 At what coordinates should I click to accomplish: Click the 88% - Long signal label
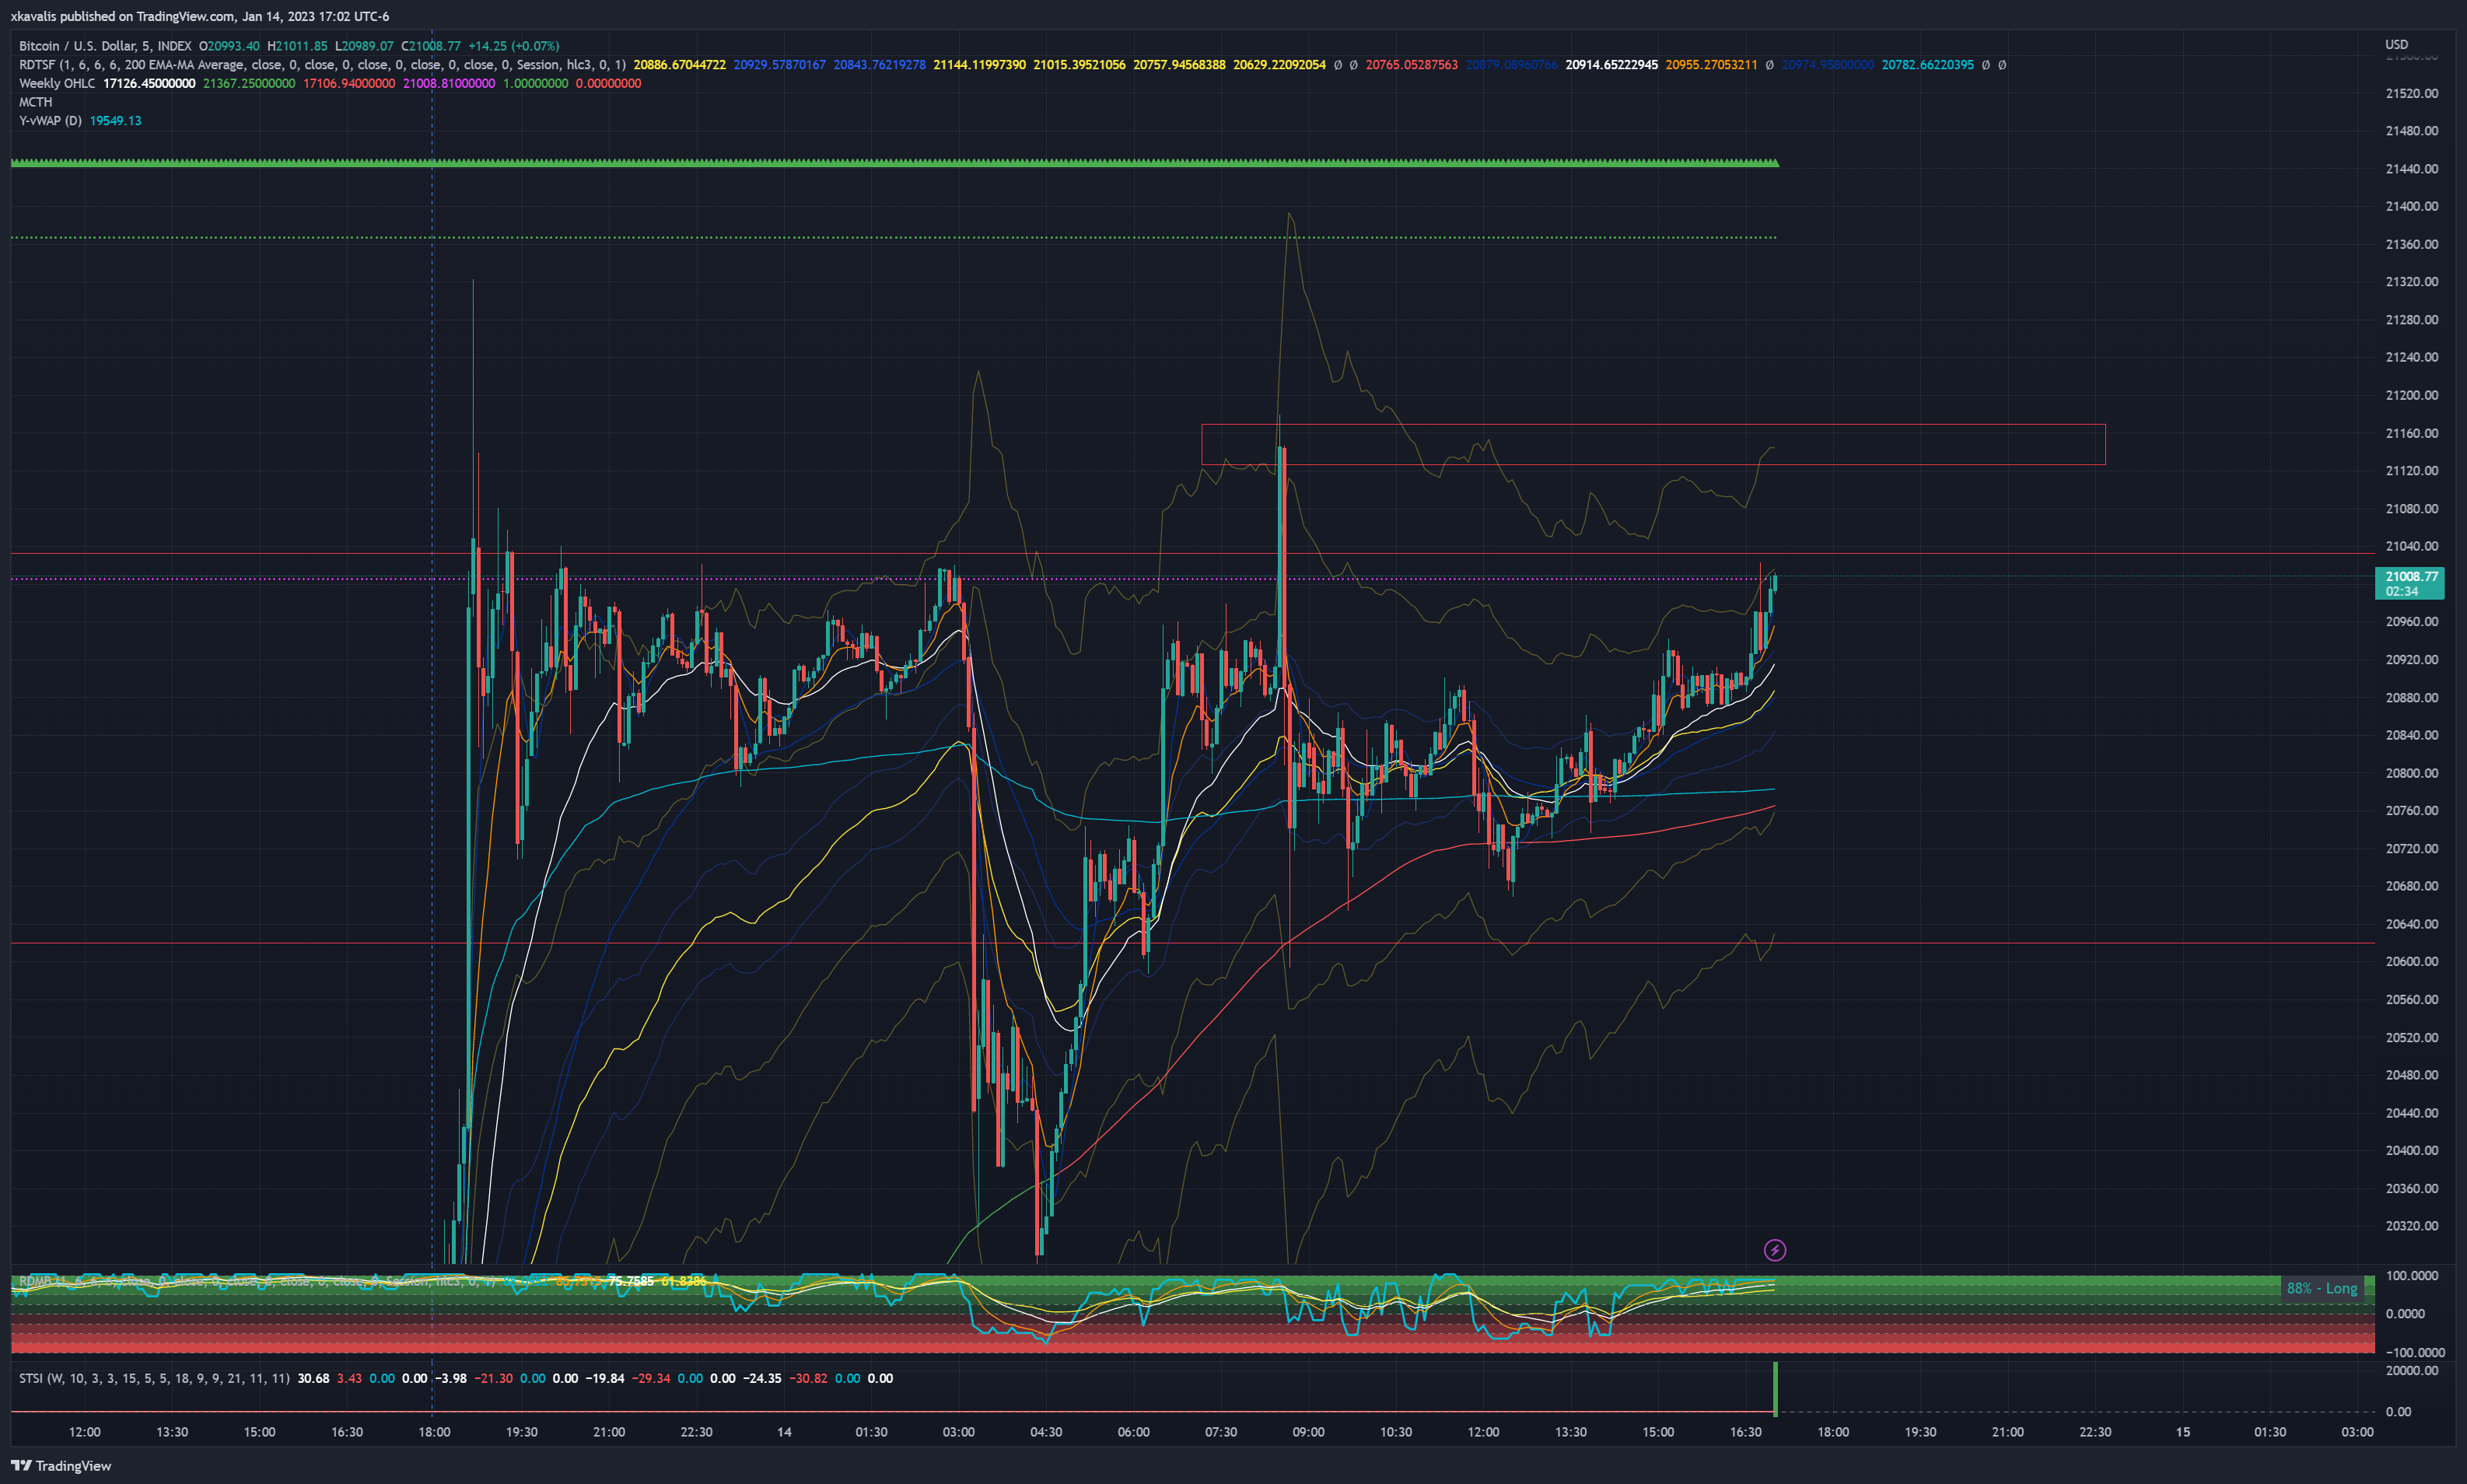(x=2322, y=1288)
